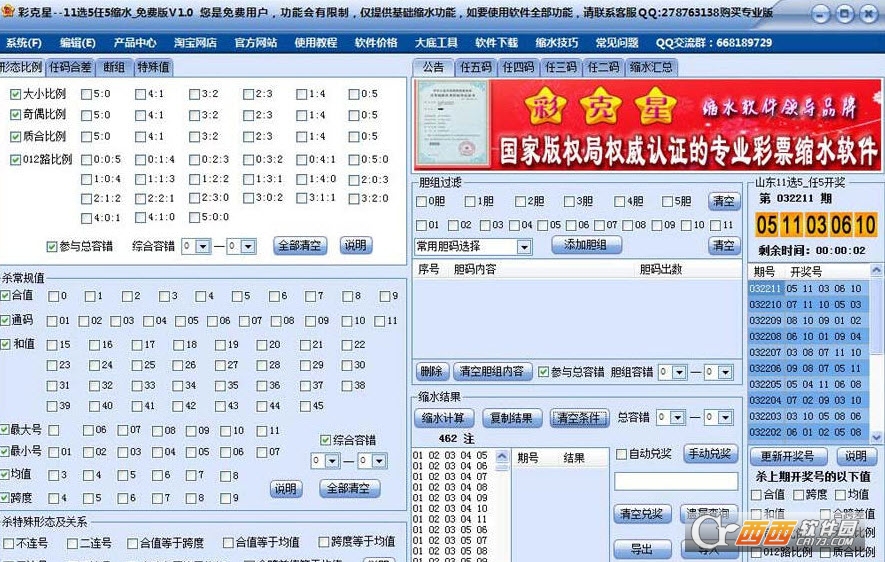Open the 产品中心 menu

point(135,42)
